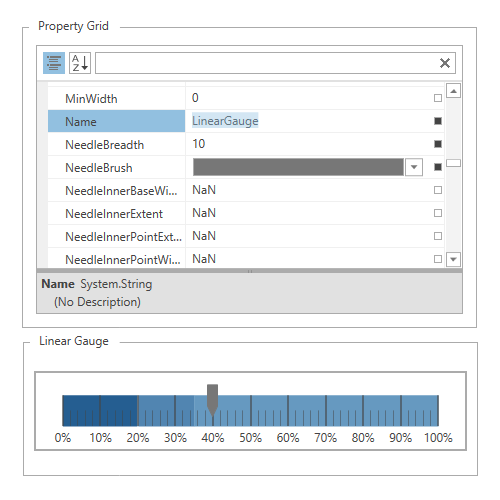Screen dimensions: 500x500
Task: Click the gray NeedleBrush color swatch
Action: click(x=298, y=167)
